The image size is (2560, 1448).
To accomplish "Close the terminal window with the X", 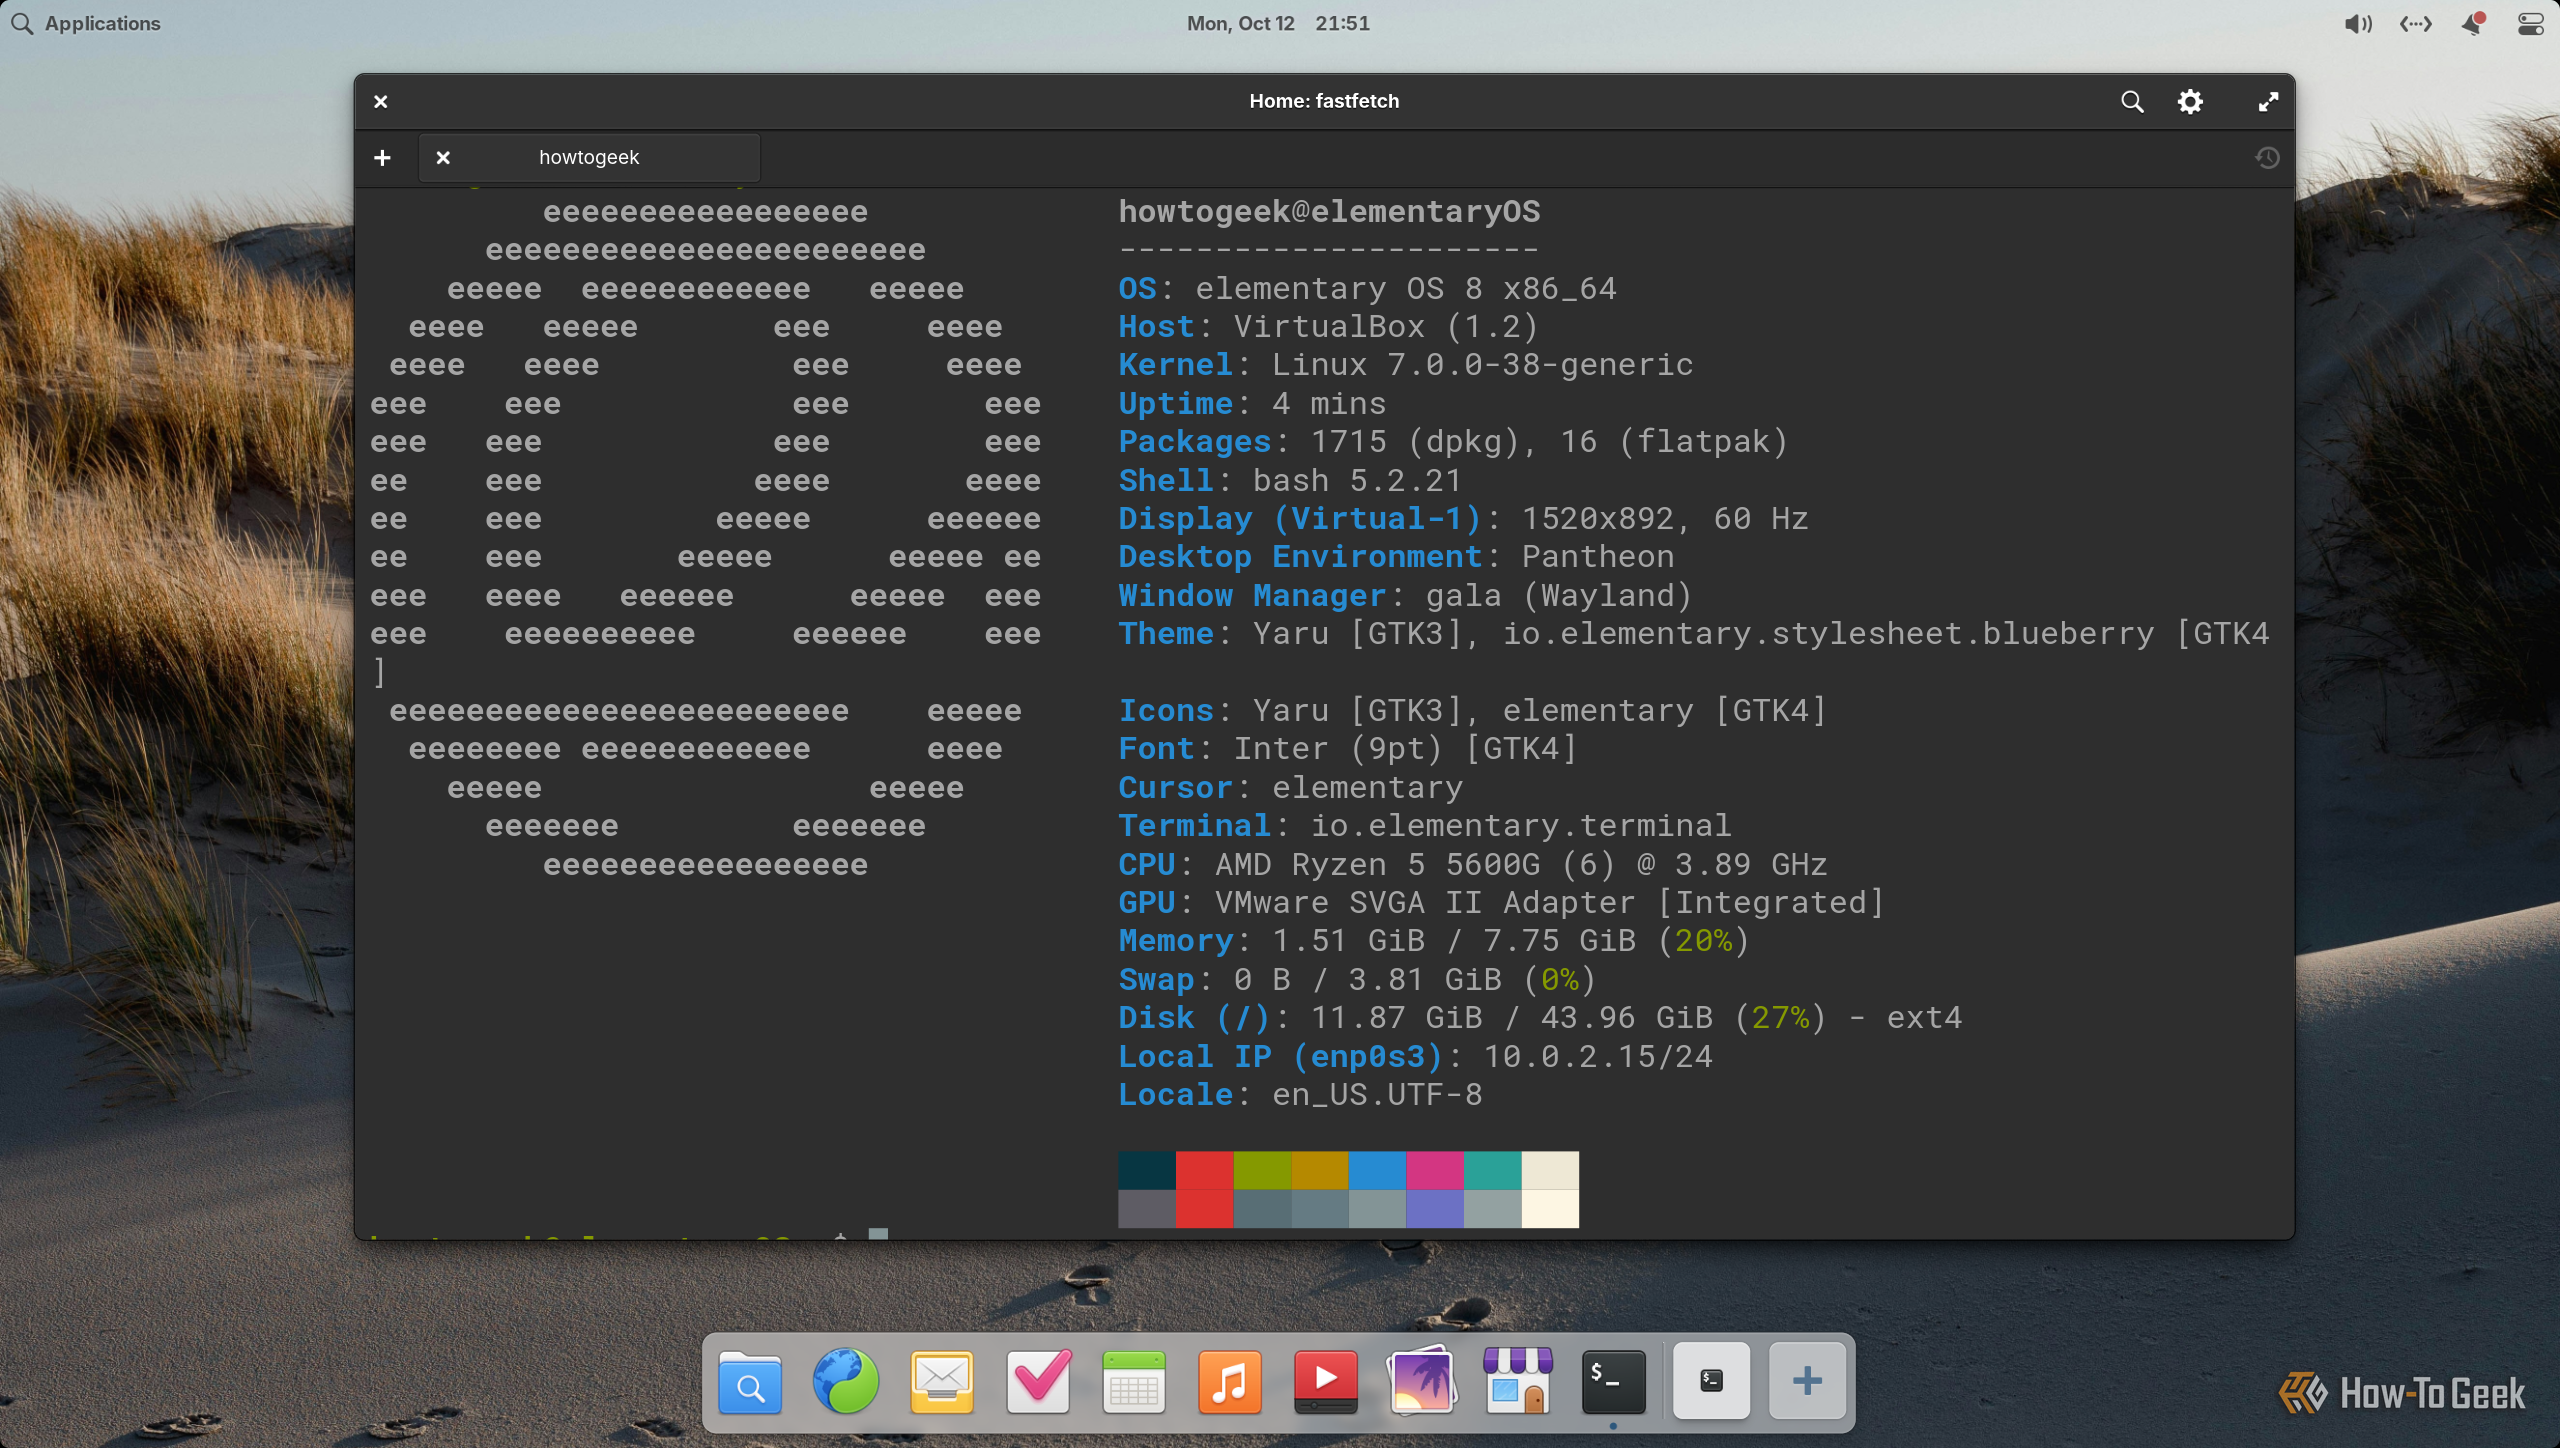I will (380, 101).
